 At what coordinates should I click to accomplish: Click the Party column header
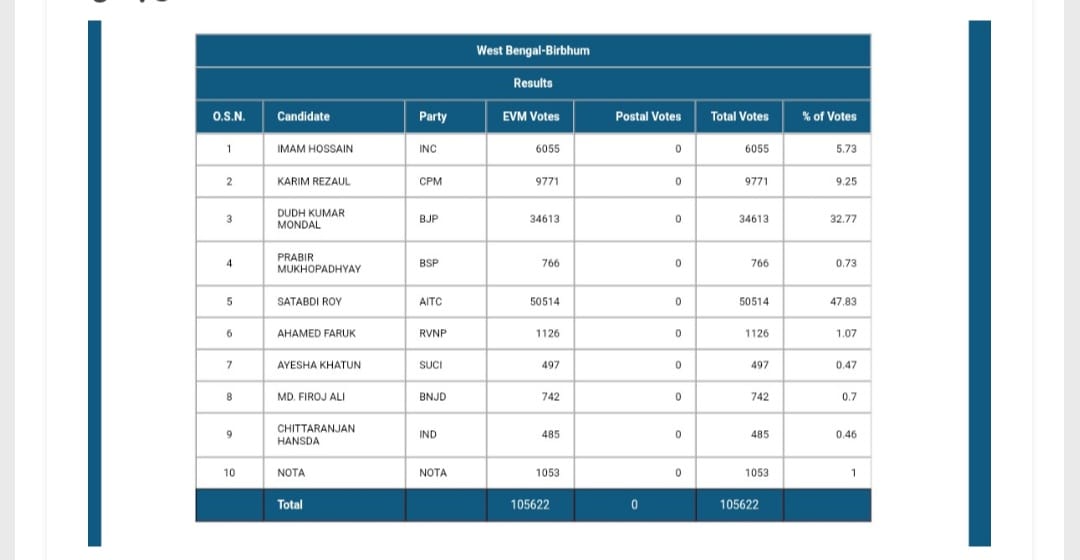(x=446, y=116)
